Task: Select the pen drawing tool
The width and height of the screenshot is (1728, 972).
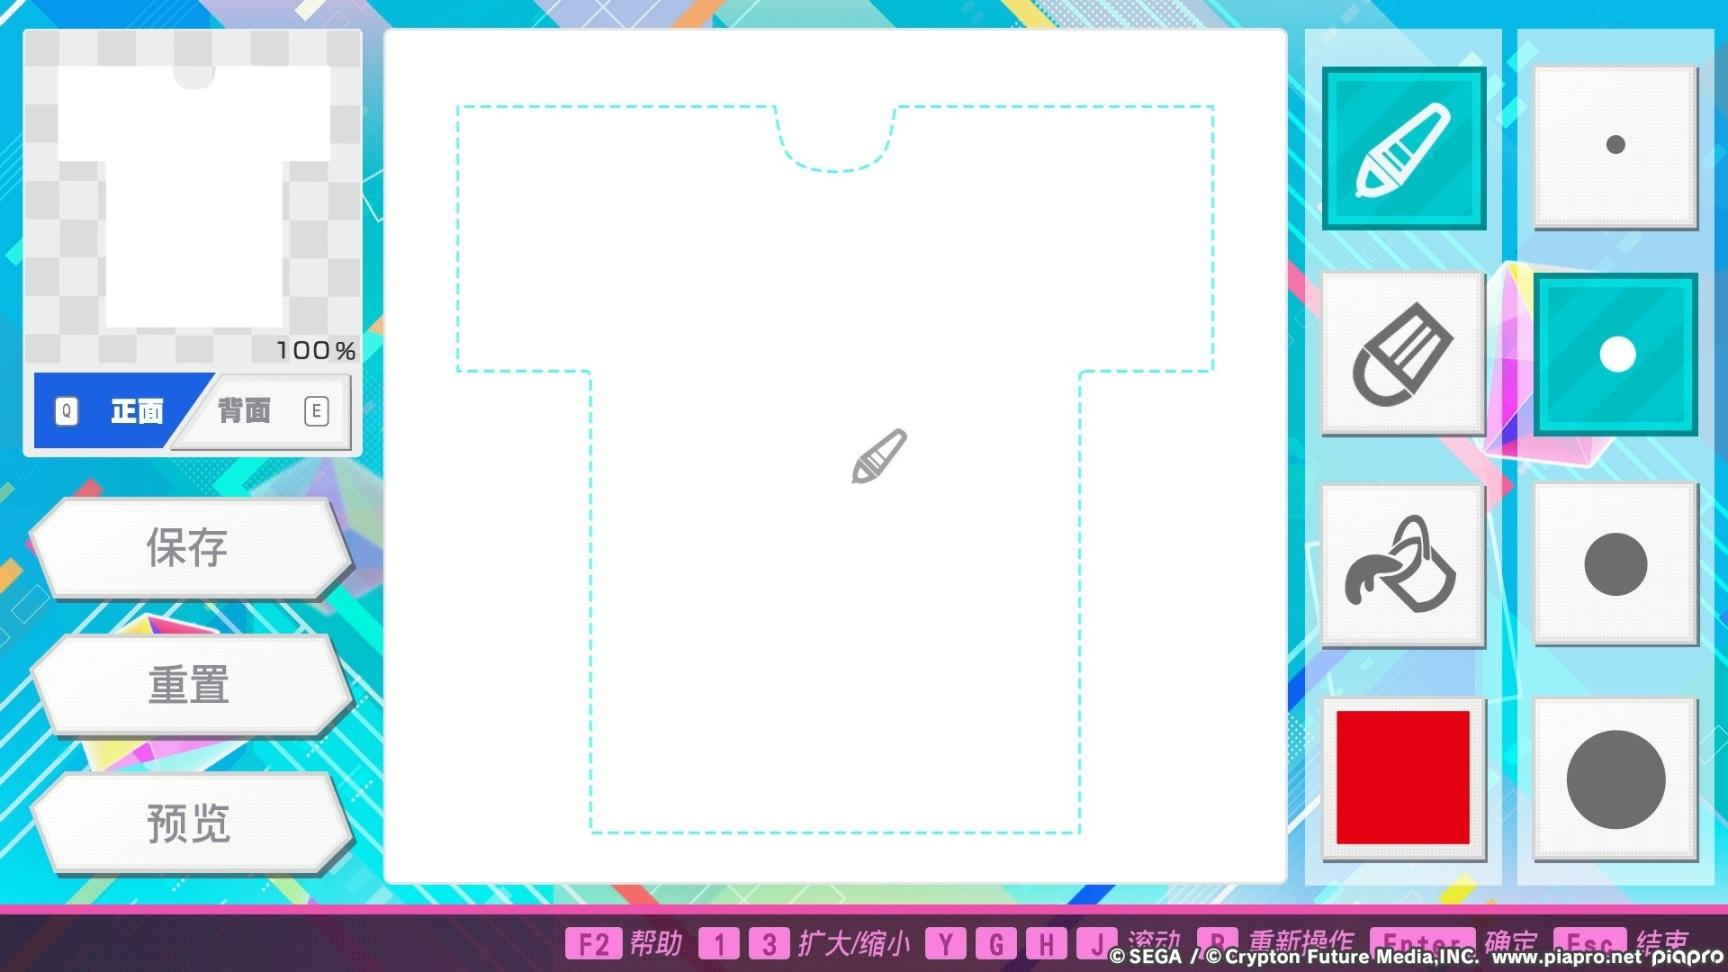Action: [x=1404, y=148]
